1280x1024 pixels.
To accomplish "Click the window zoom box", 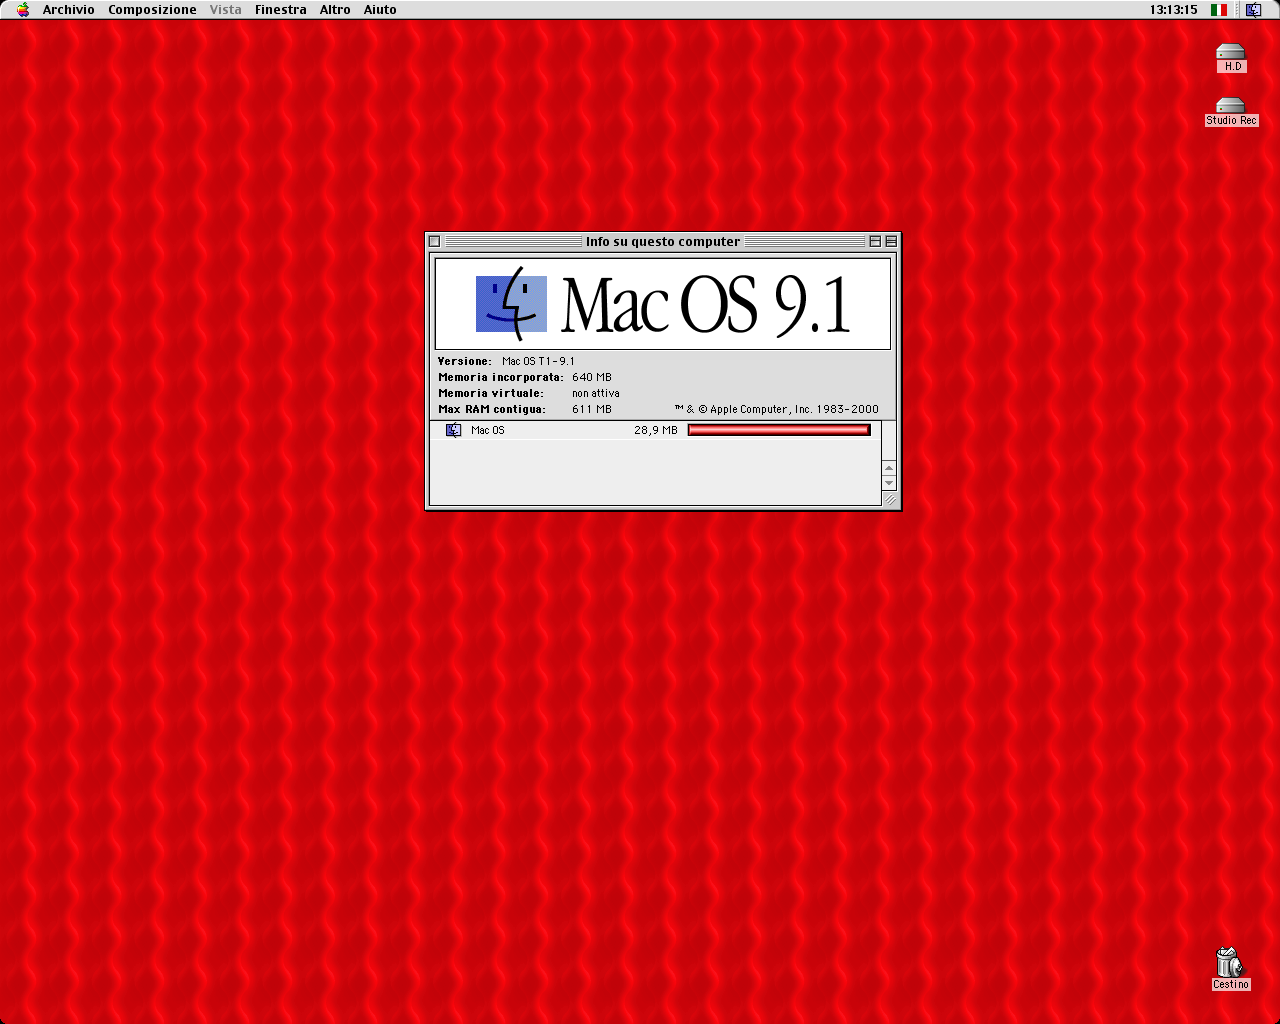I will coord(875,241).
